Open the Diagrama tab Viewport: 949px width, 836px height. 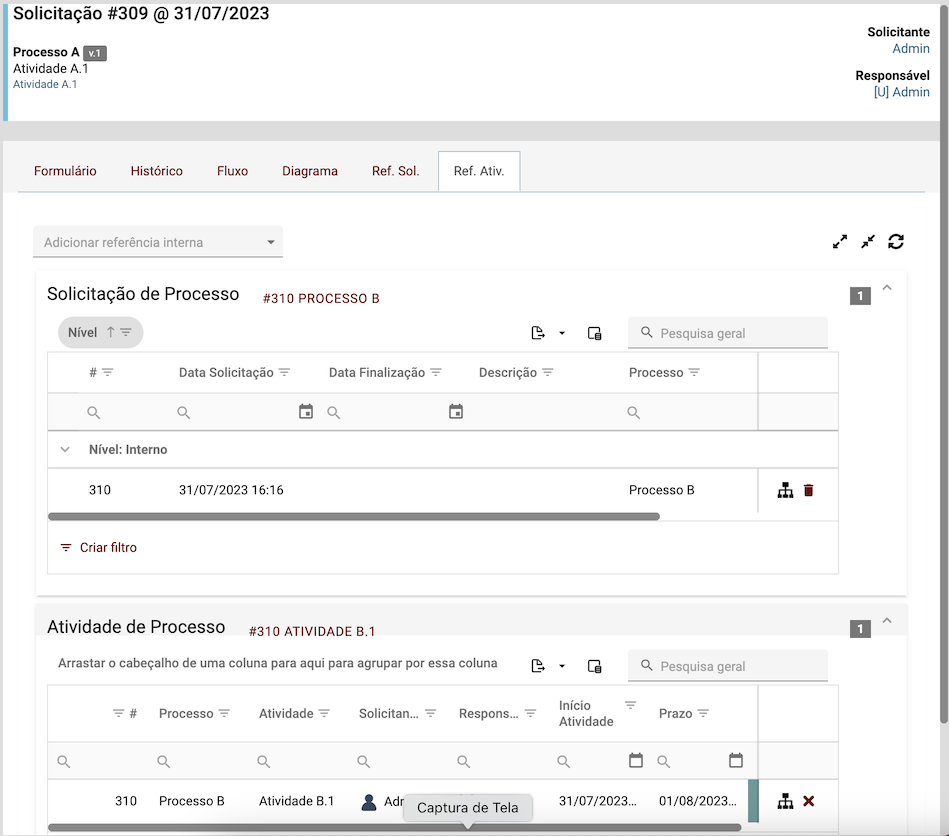pos(310,171)
